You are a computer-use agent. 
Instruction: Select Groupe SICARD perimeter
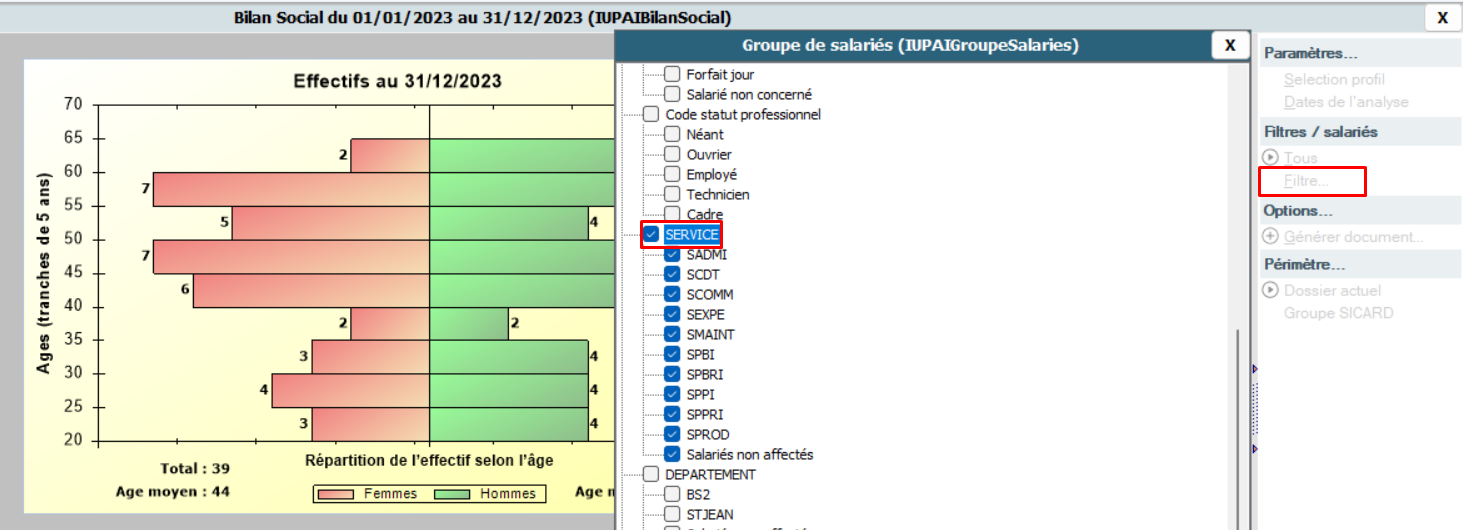pos(1338,313)
